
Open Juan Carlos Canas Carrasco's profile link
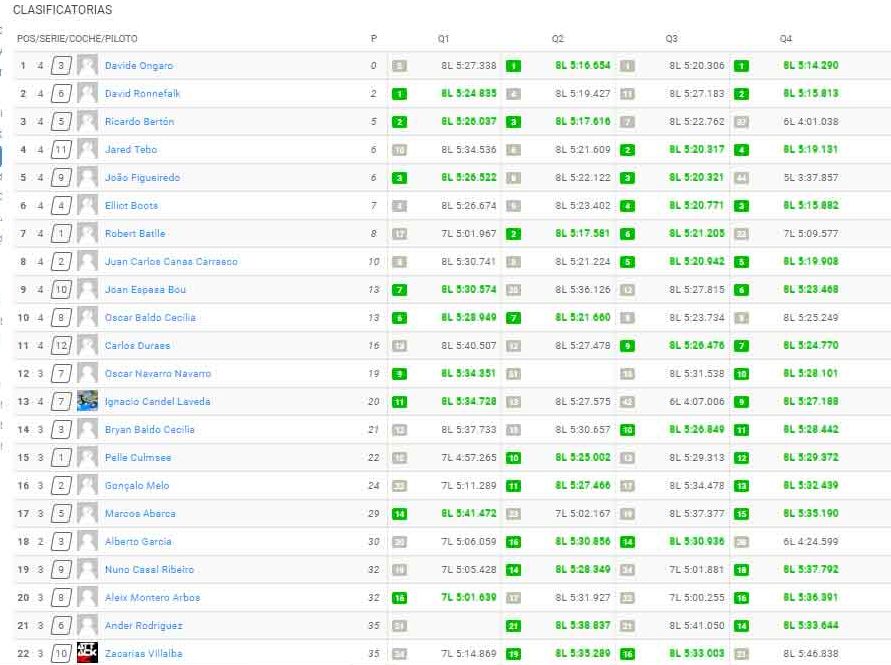pyautogui.click(x=171, y=262)
